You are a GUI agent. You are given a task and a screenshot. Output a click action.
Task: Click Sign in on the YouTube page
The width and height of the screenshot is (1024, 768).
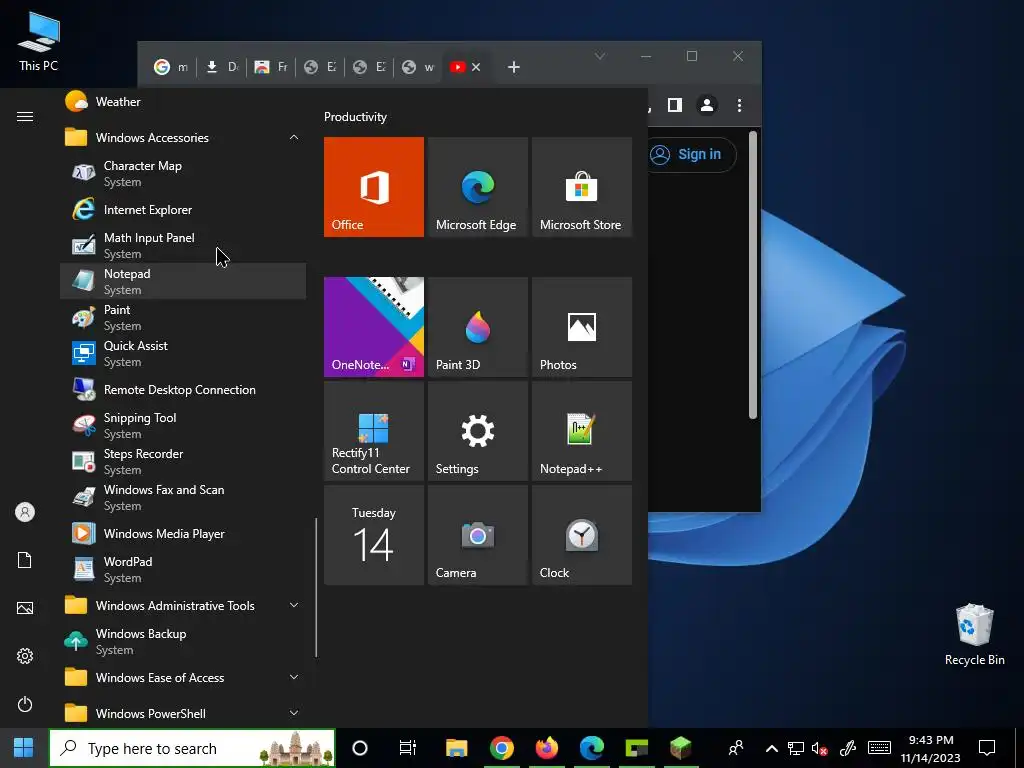coord(690,155)
